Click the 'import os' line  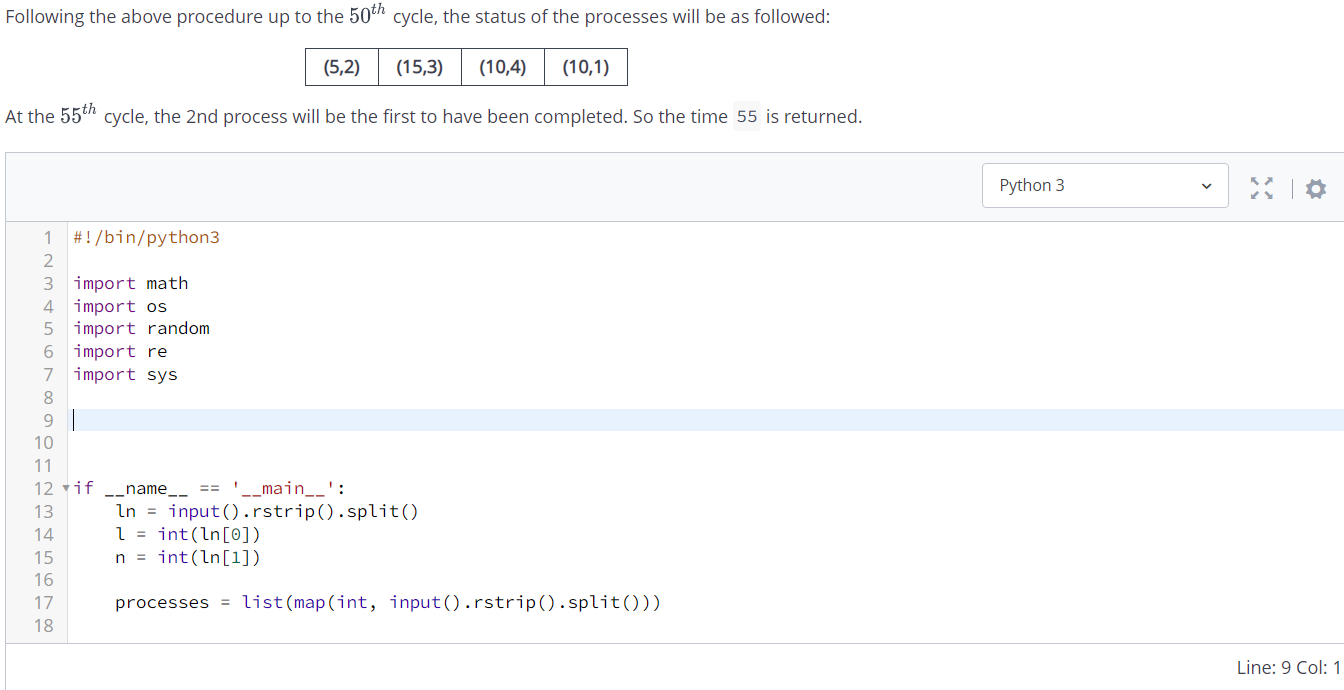pyautogui.click(x=120, y=306)
